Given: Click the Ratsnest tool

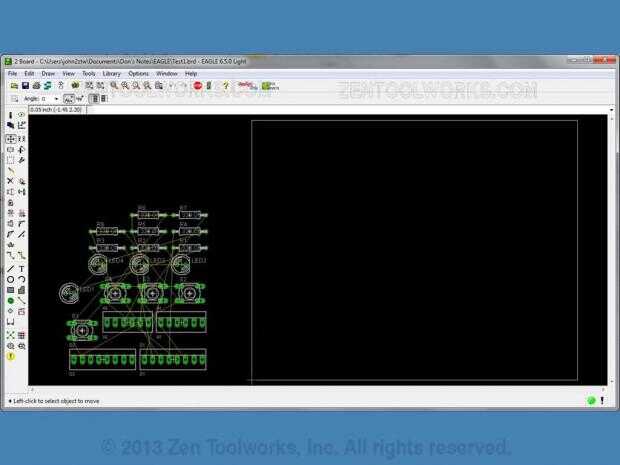Looking at the screenshot, I should [x=10, y=335].
